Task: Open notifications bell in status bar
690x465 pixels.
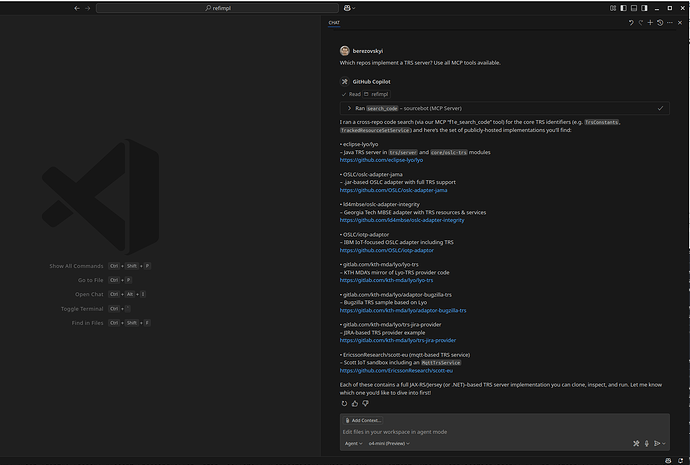Action: (x=680, y=461)
